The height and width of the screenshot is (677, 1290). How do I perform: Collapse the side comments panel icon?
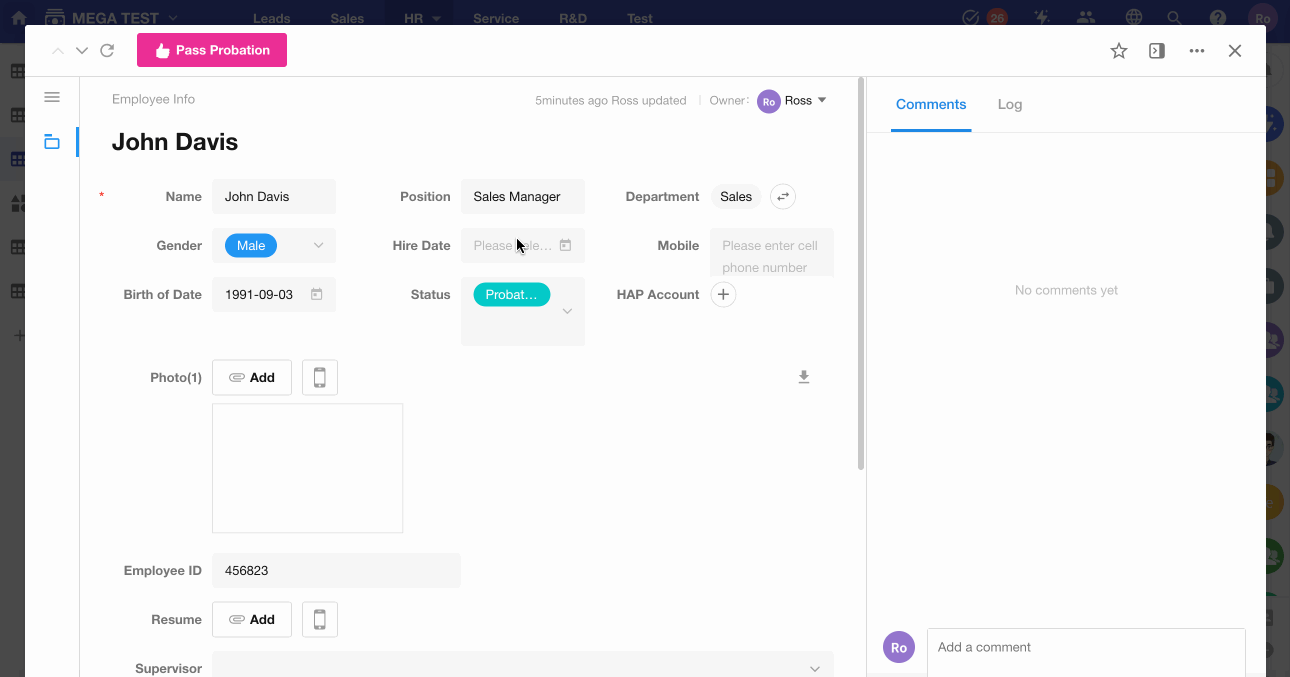(x=1157, y=51)
